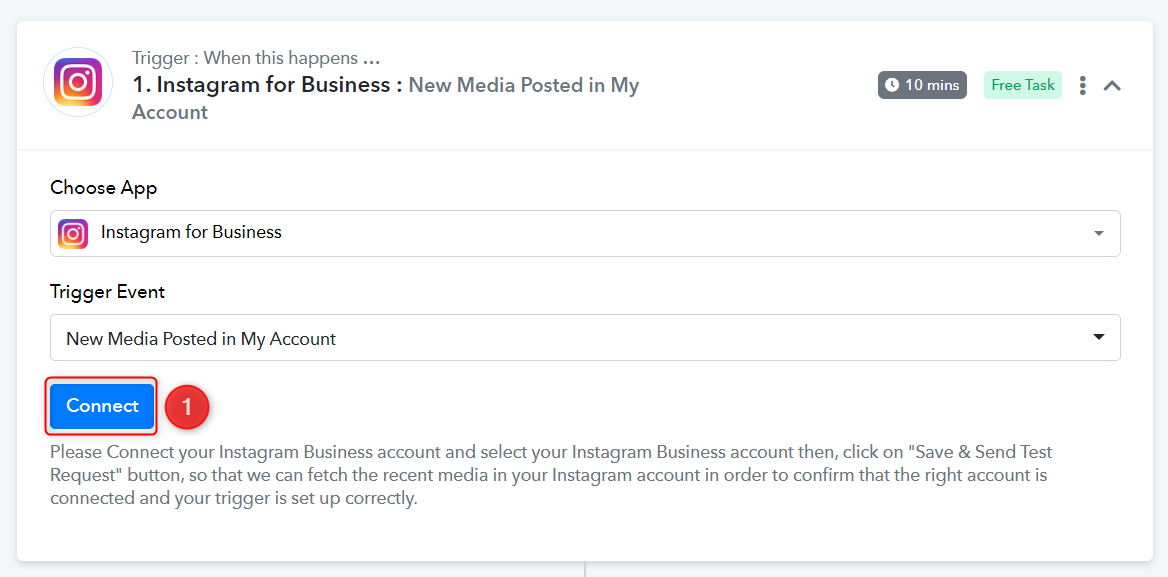Click the Trigger Event label
The width and height of the screenshot is (1168, 577).
(107, 292)
